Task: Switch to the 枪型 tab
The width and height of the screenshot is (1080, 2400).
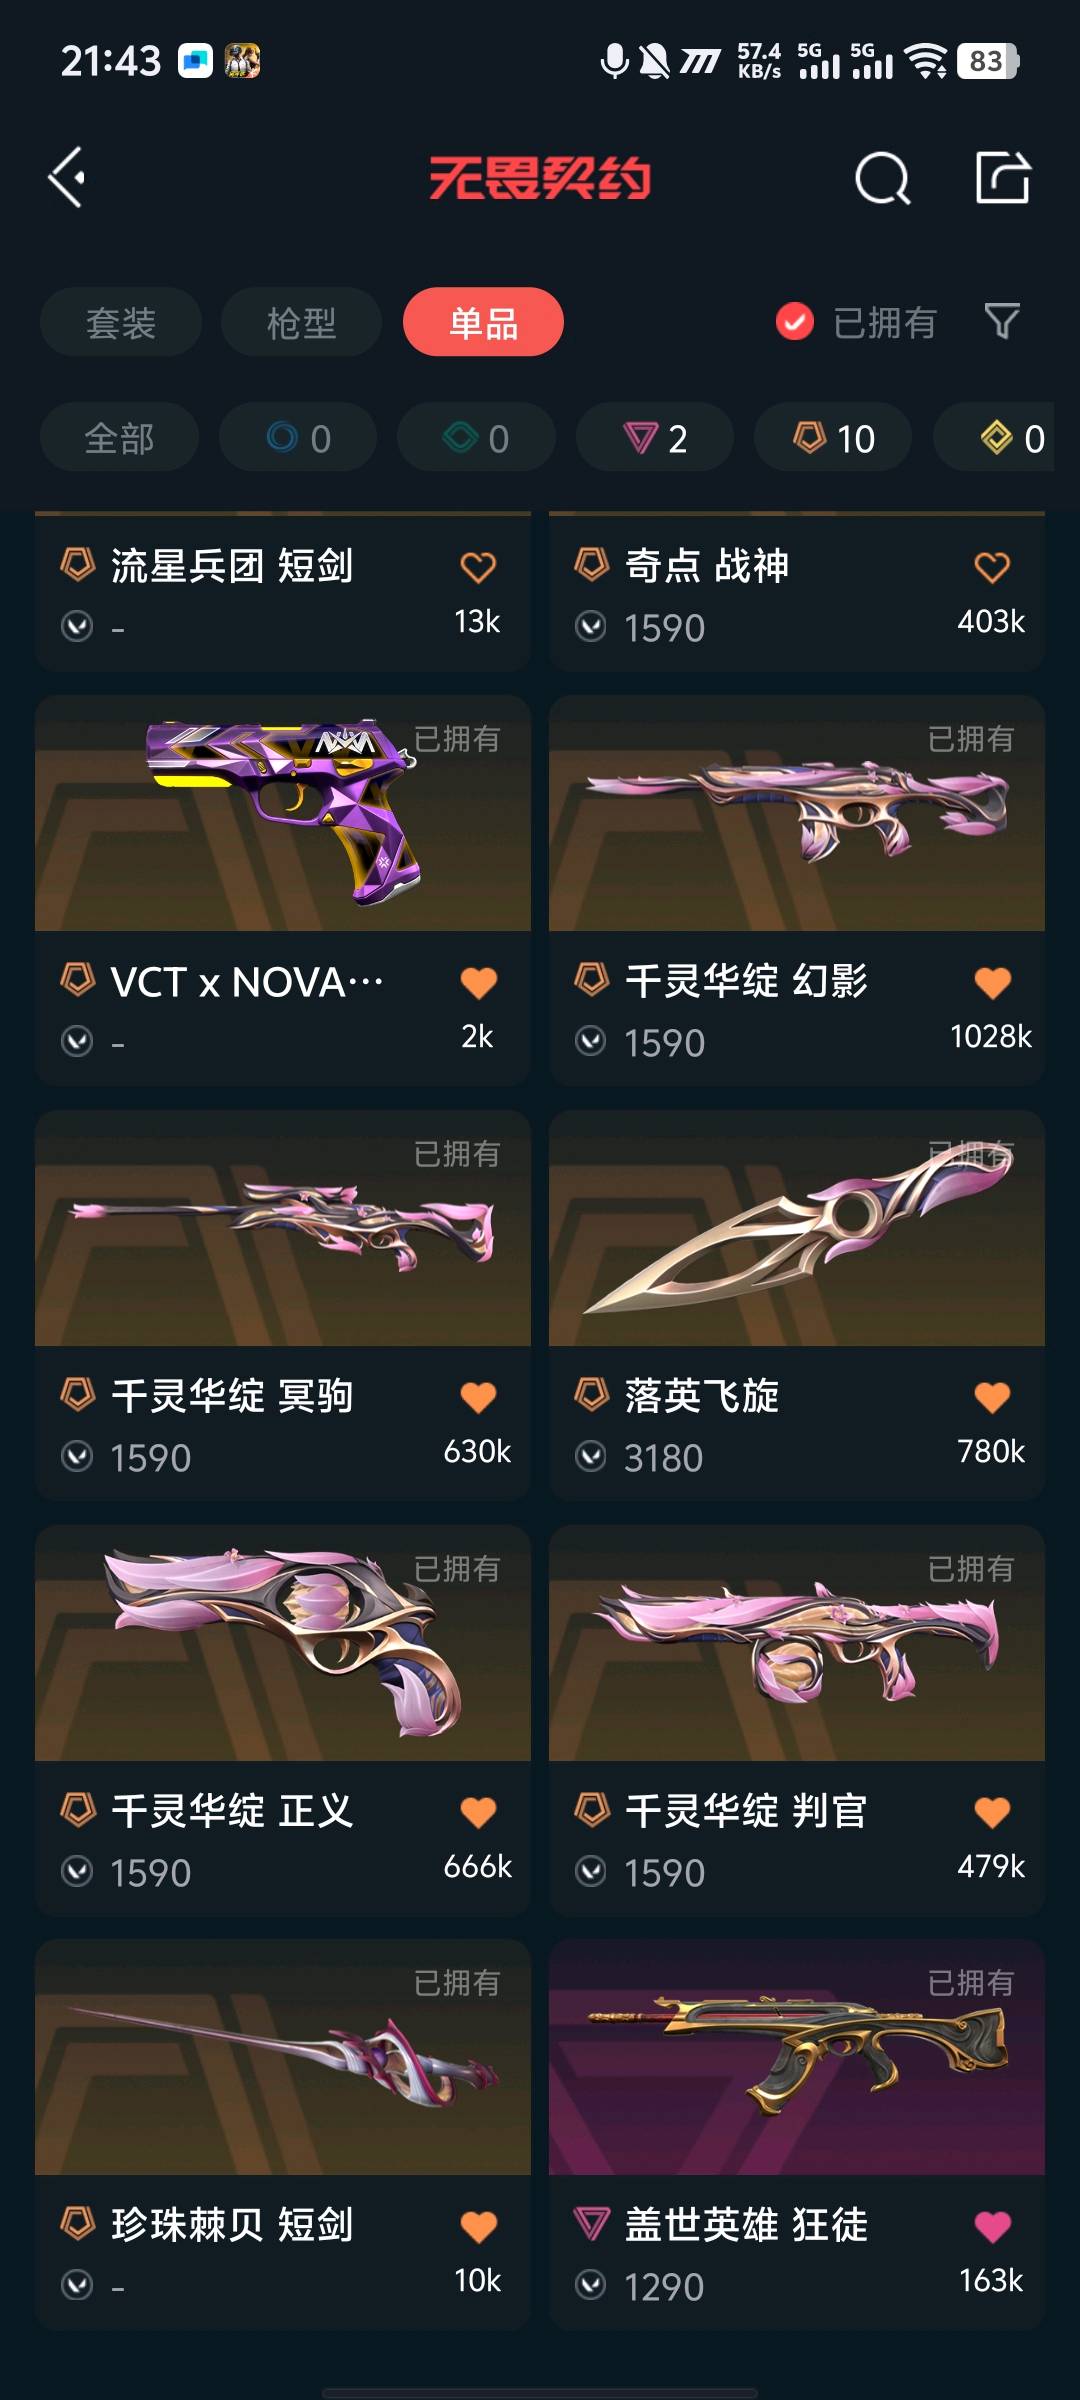Action: click(x=301, y=322)
